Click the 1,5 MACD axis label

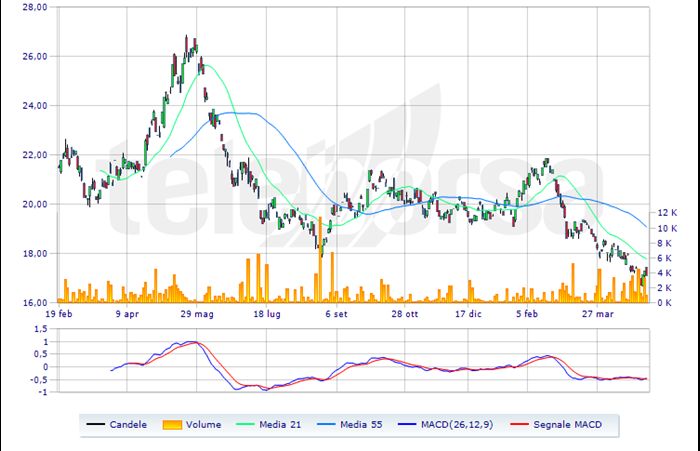pyautogui.click(x=40, y=329)
